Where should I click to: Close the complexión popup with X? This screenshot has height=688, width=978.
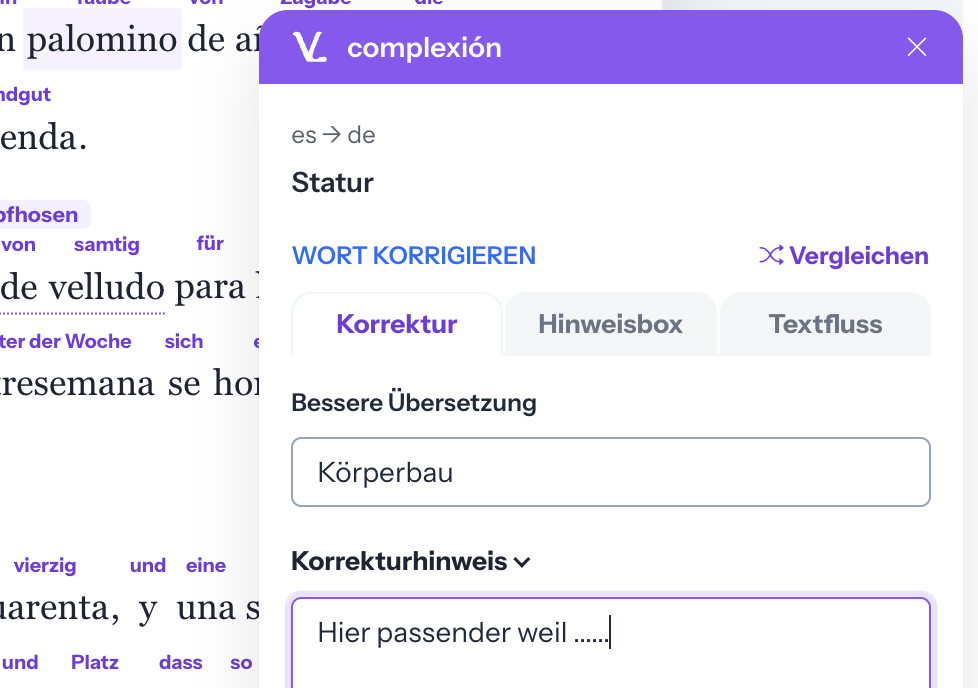click(916, 47)
